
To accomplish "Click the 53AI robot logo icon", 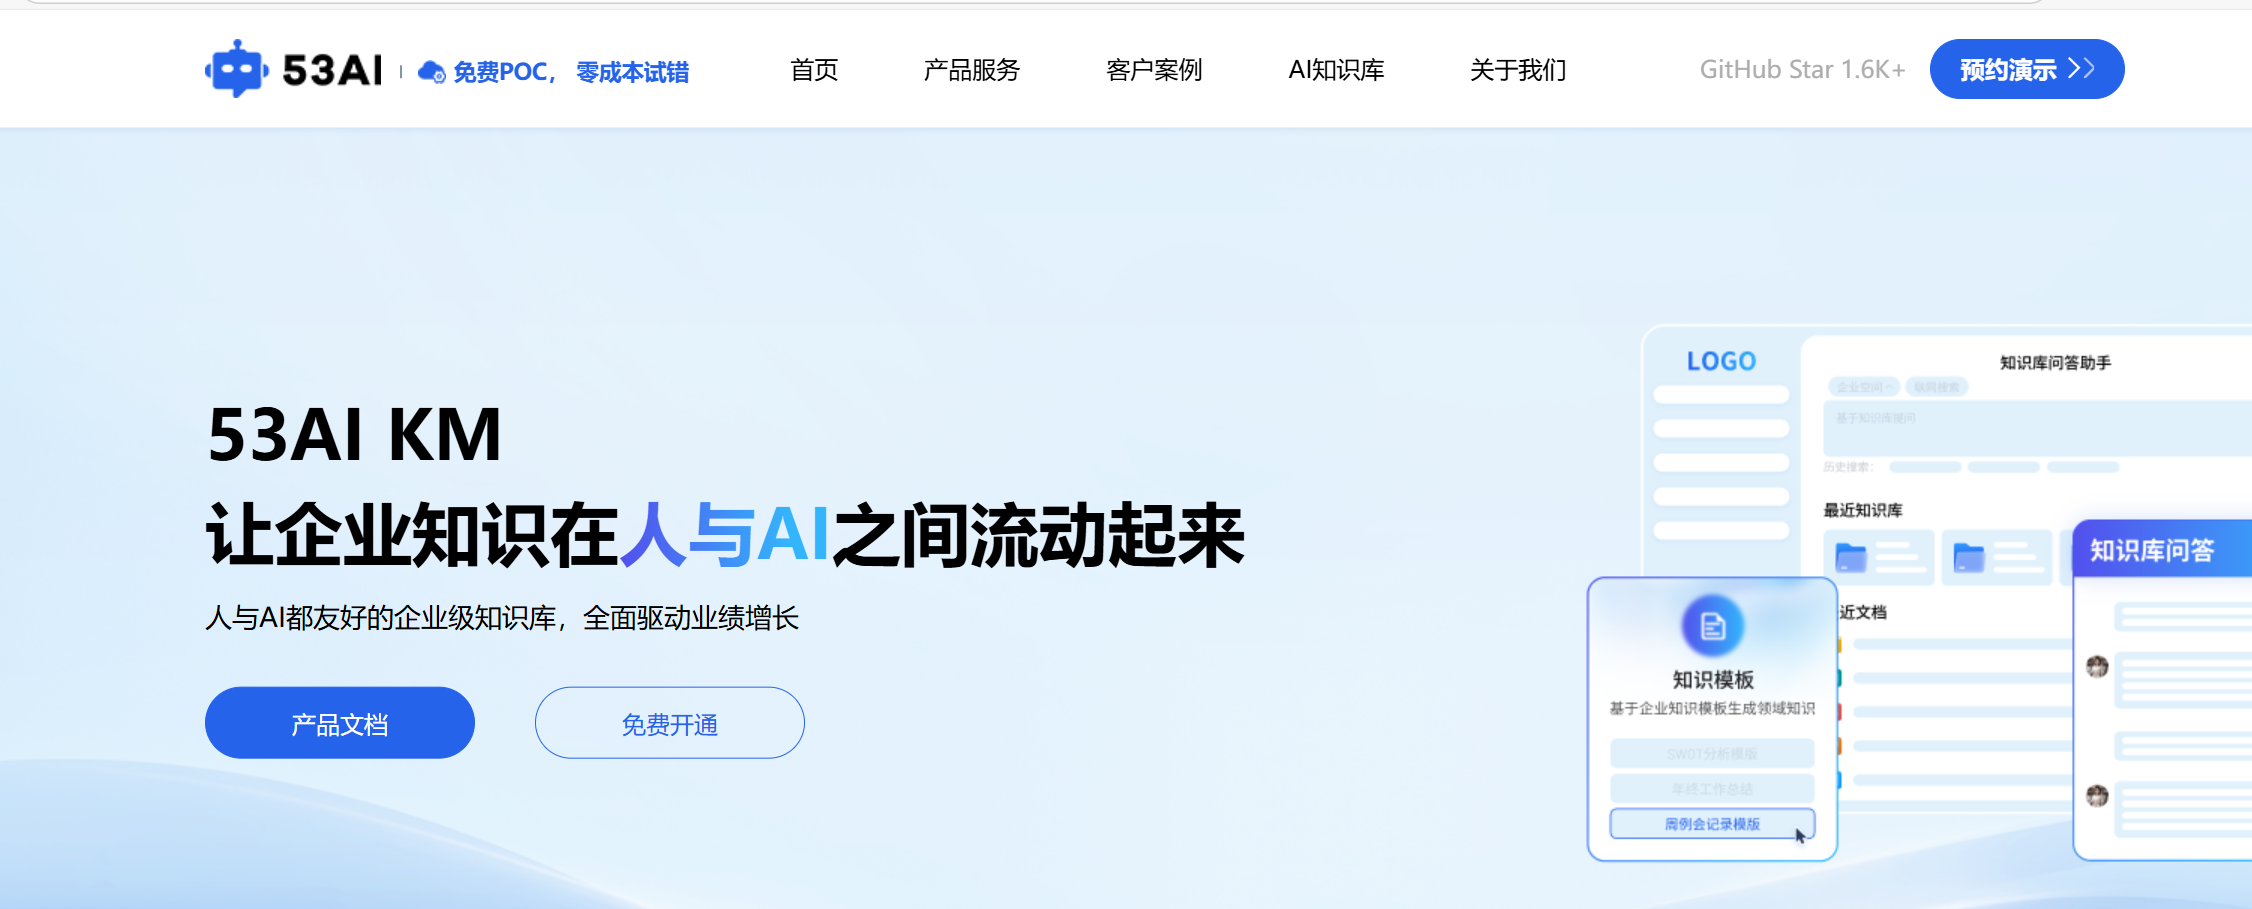I will pyautogui.click(x=237, y=69).
